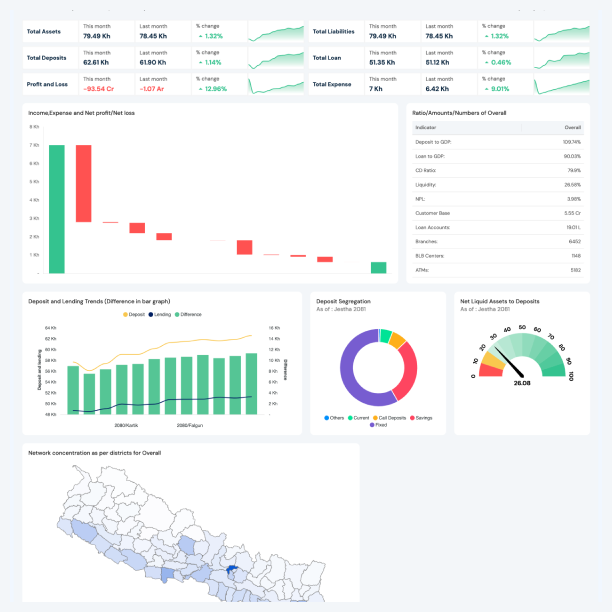612x612 pixels.
Task: Toggle the Difference legend series
Action: point(188,315)
